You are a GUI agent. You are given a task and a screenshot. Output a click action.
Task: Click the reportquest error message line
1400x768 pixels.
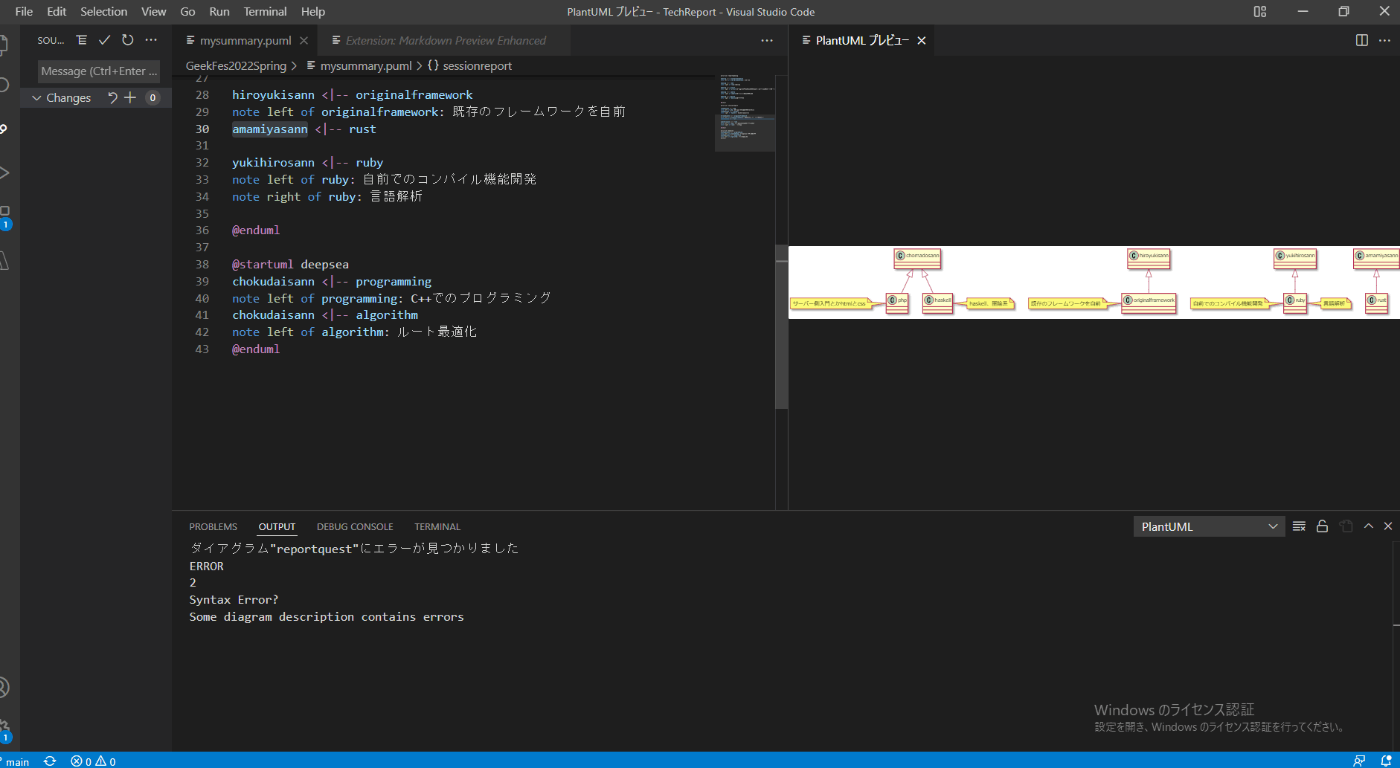[x=354, y=549]
